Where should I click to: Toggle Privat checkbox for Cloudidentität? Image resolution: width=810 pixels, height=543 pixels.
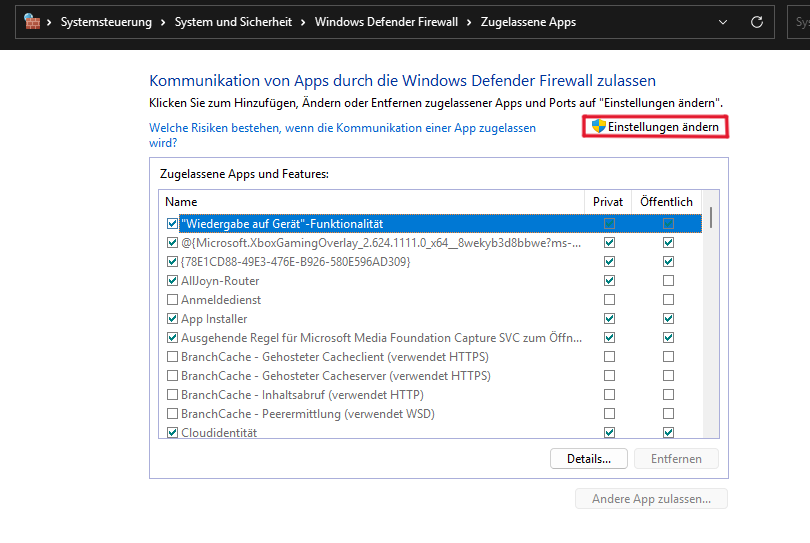[610, 432]
